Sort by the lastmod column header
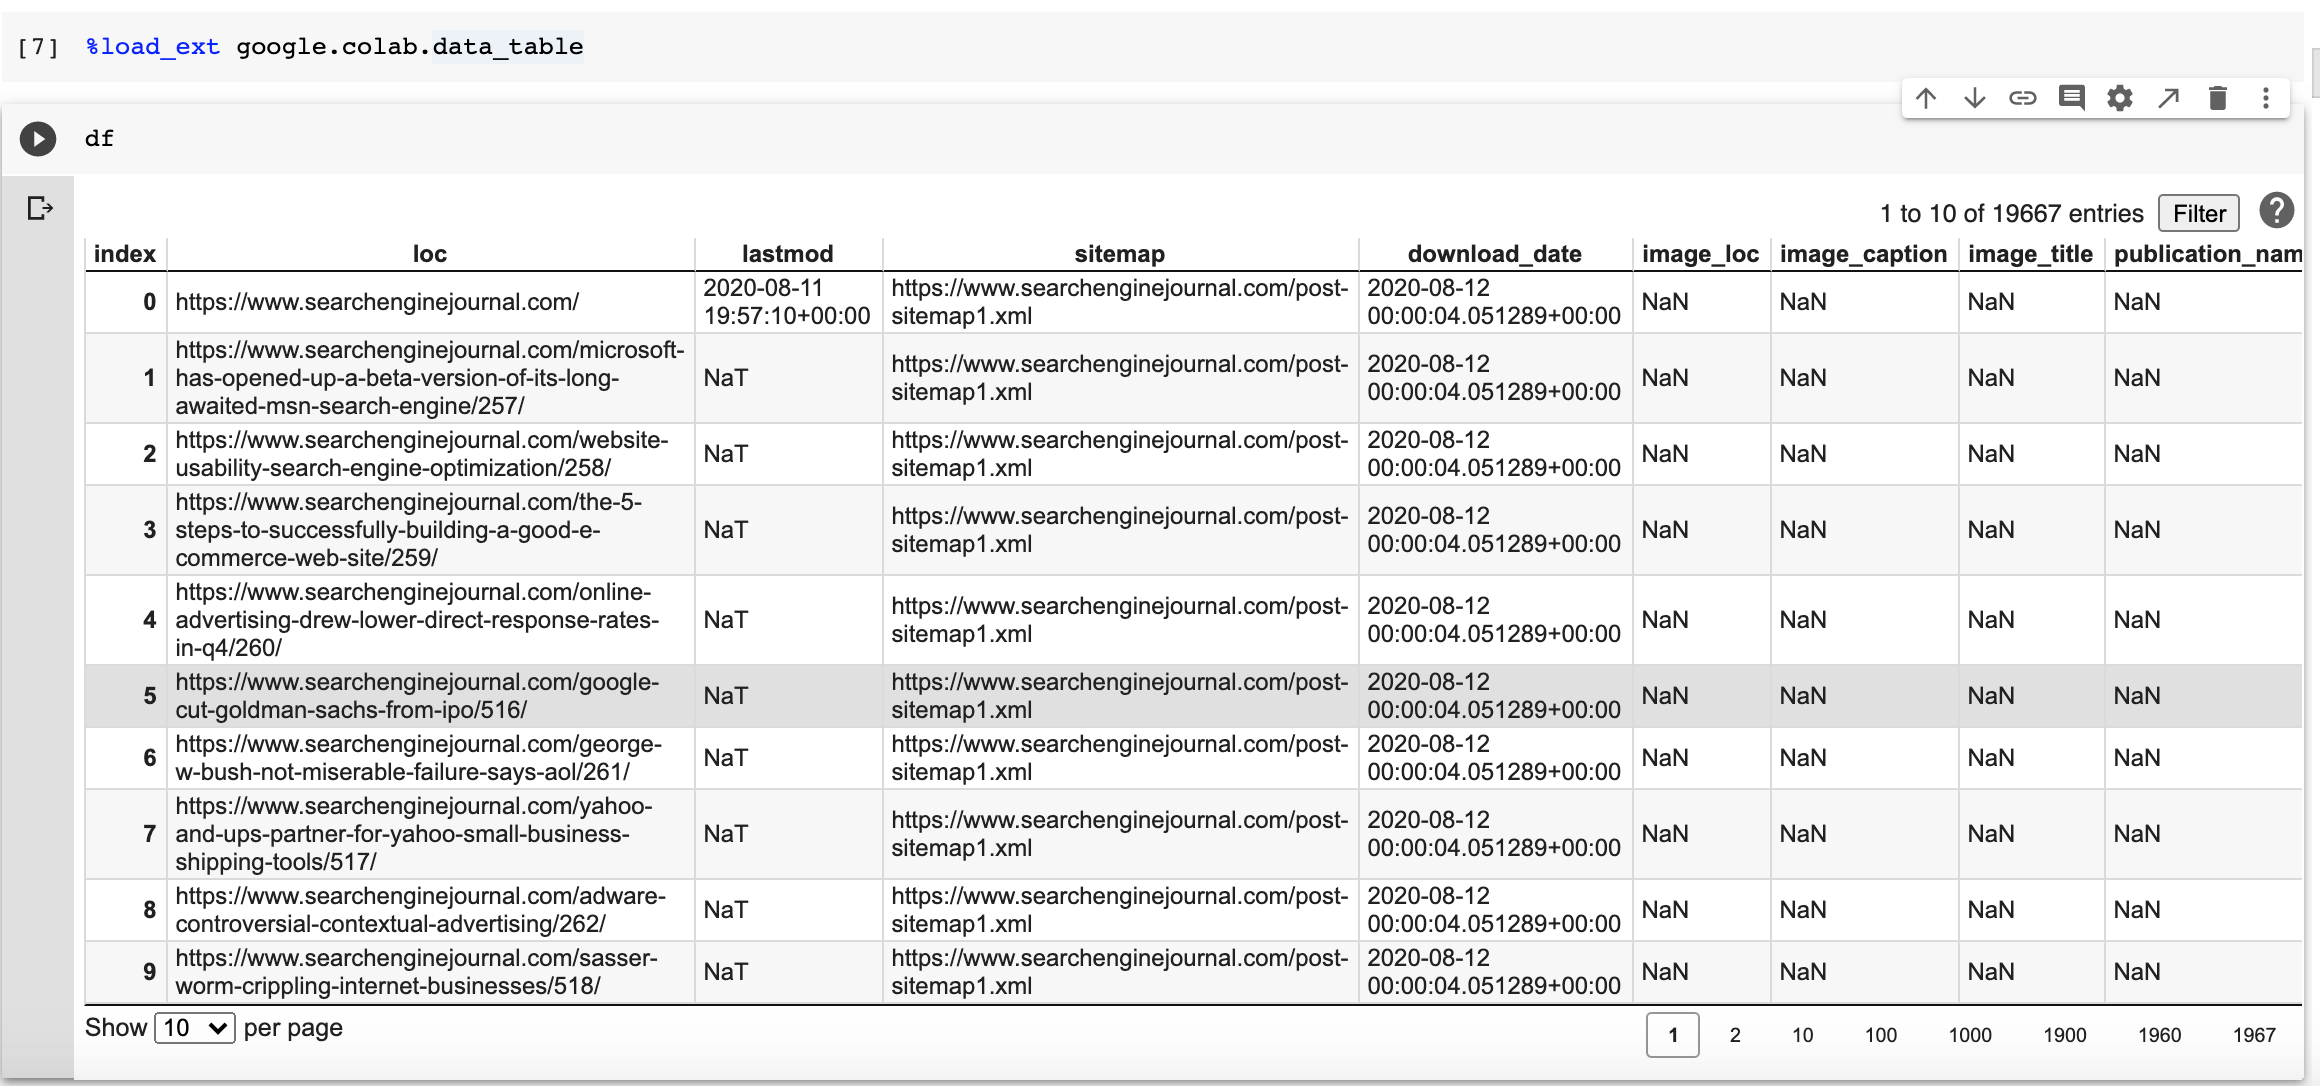The height and width of the screenshot is (1086, 2320). click(787, 254)
